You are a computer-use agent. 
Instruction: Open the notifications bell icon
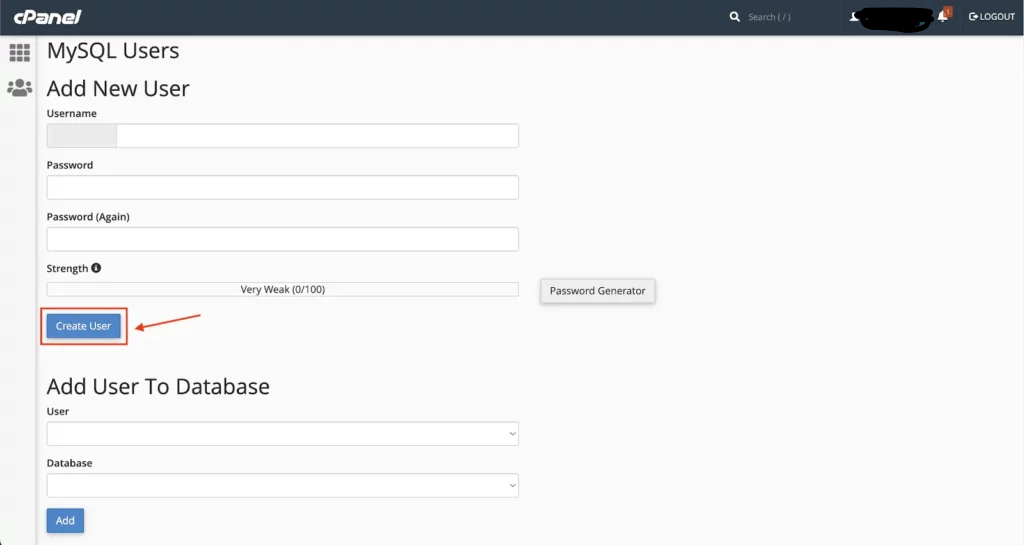point(944,16)
